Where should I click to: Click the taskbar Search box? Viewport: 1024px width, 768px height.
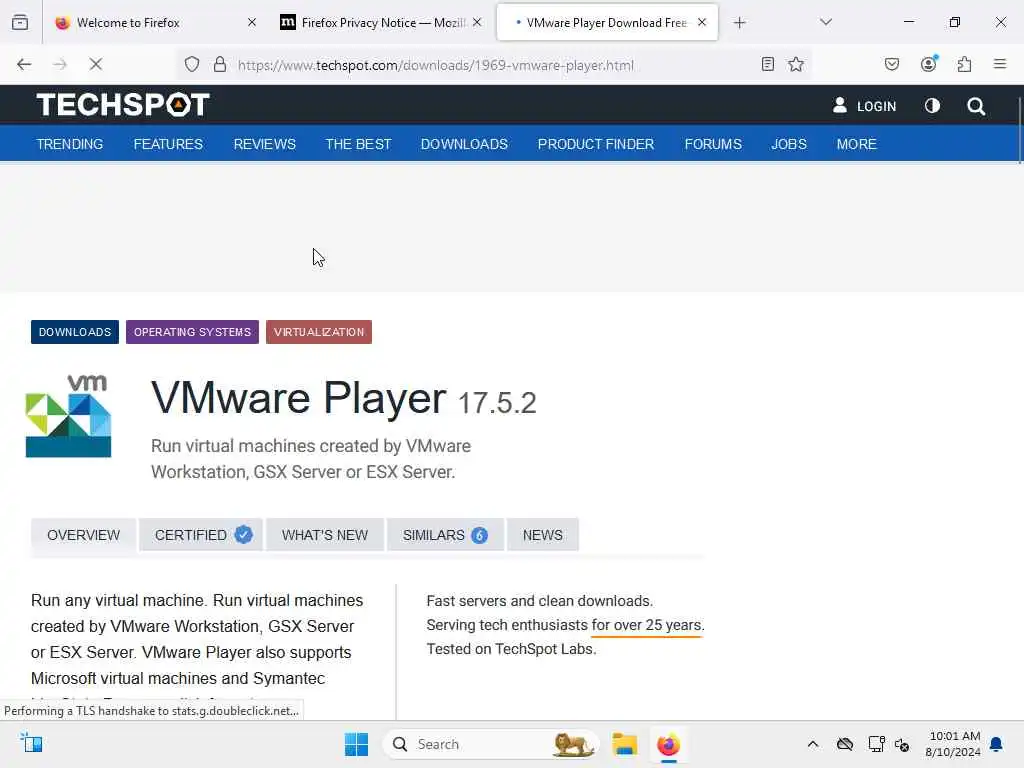[491, 744]
